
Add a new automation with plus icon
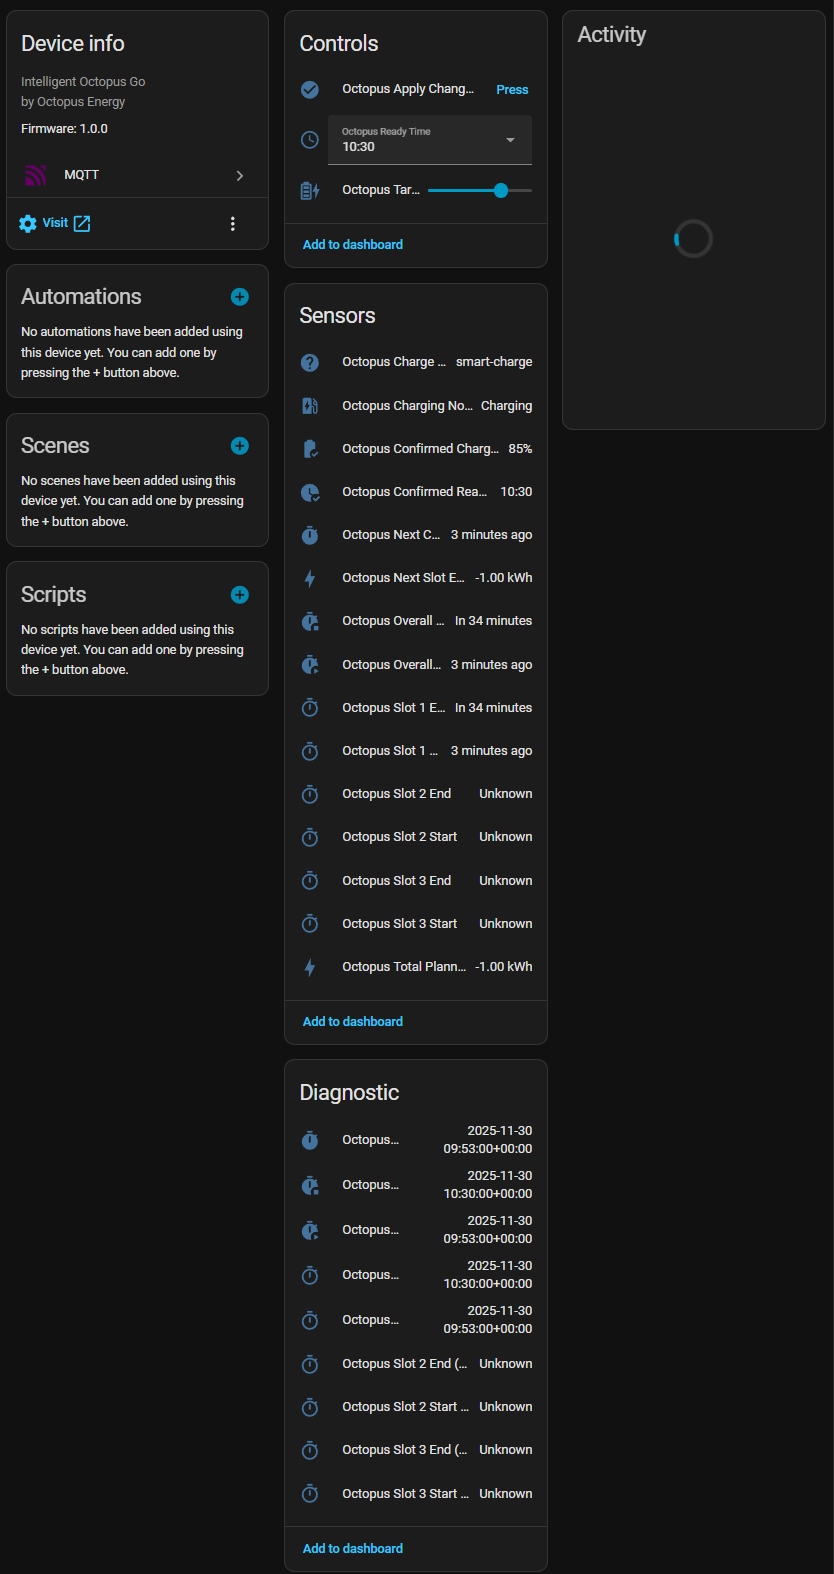[x=240, y=297]
